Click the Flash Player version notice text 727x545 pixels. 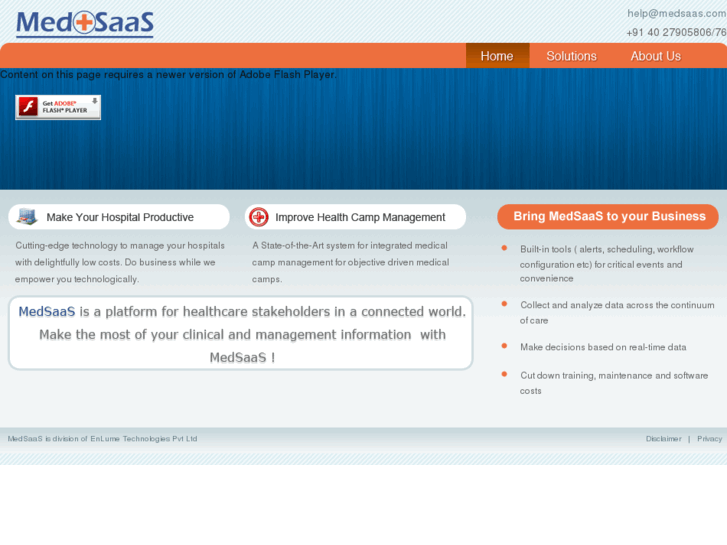click(168, 75)
